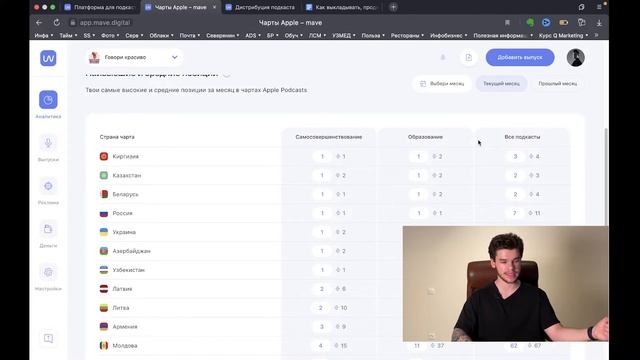Click the bookmark icon in address bar

(x=507, y=23)
